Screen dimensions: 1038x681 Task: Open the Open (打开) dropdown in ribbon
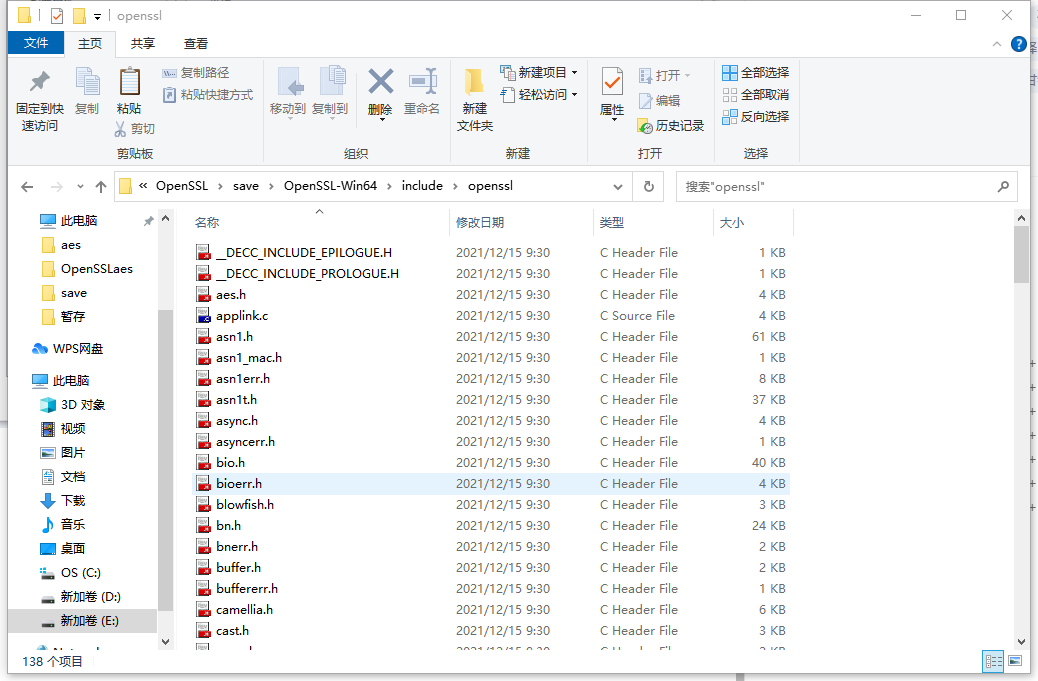[x=665, y=75]
